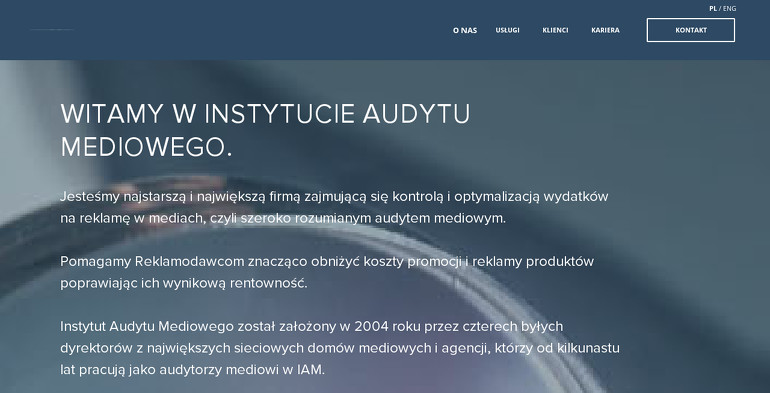Click the line starting with Pomagamy Reklamodawcom
770x393 pixels.
click(x=327, y=262)
